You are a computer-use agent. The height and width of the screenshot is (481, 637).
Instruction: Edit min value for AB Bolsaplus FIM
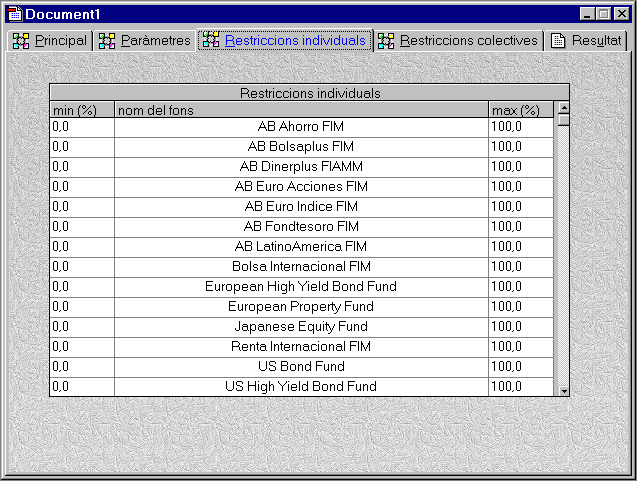pos(82,147)
